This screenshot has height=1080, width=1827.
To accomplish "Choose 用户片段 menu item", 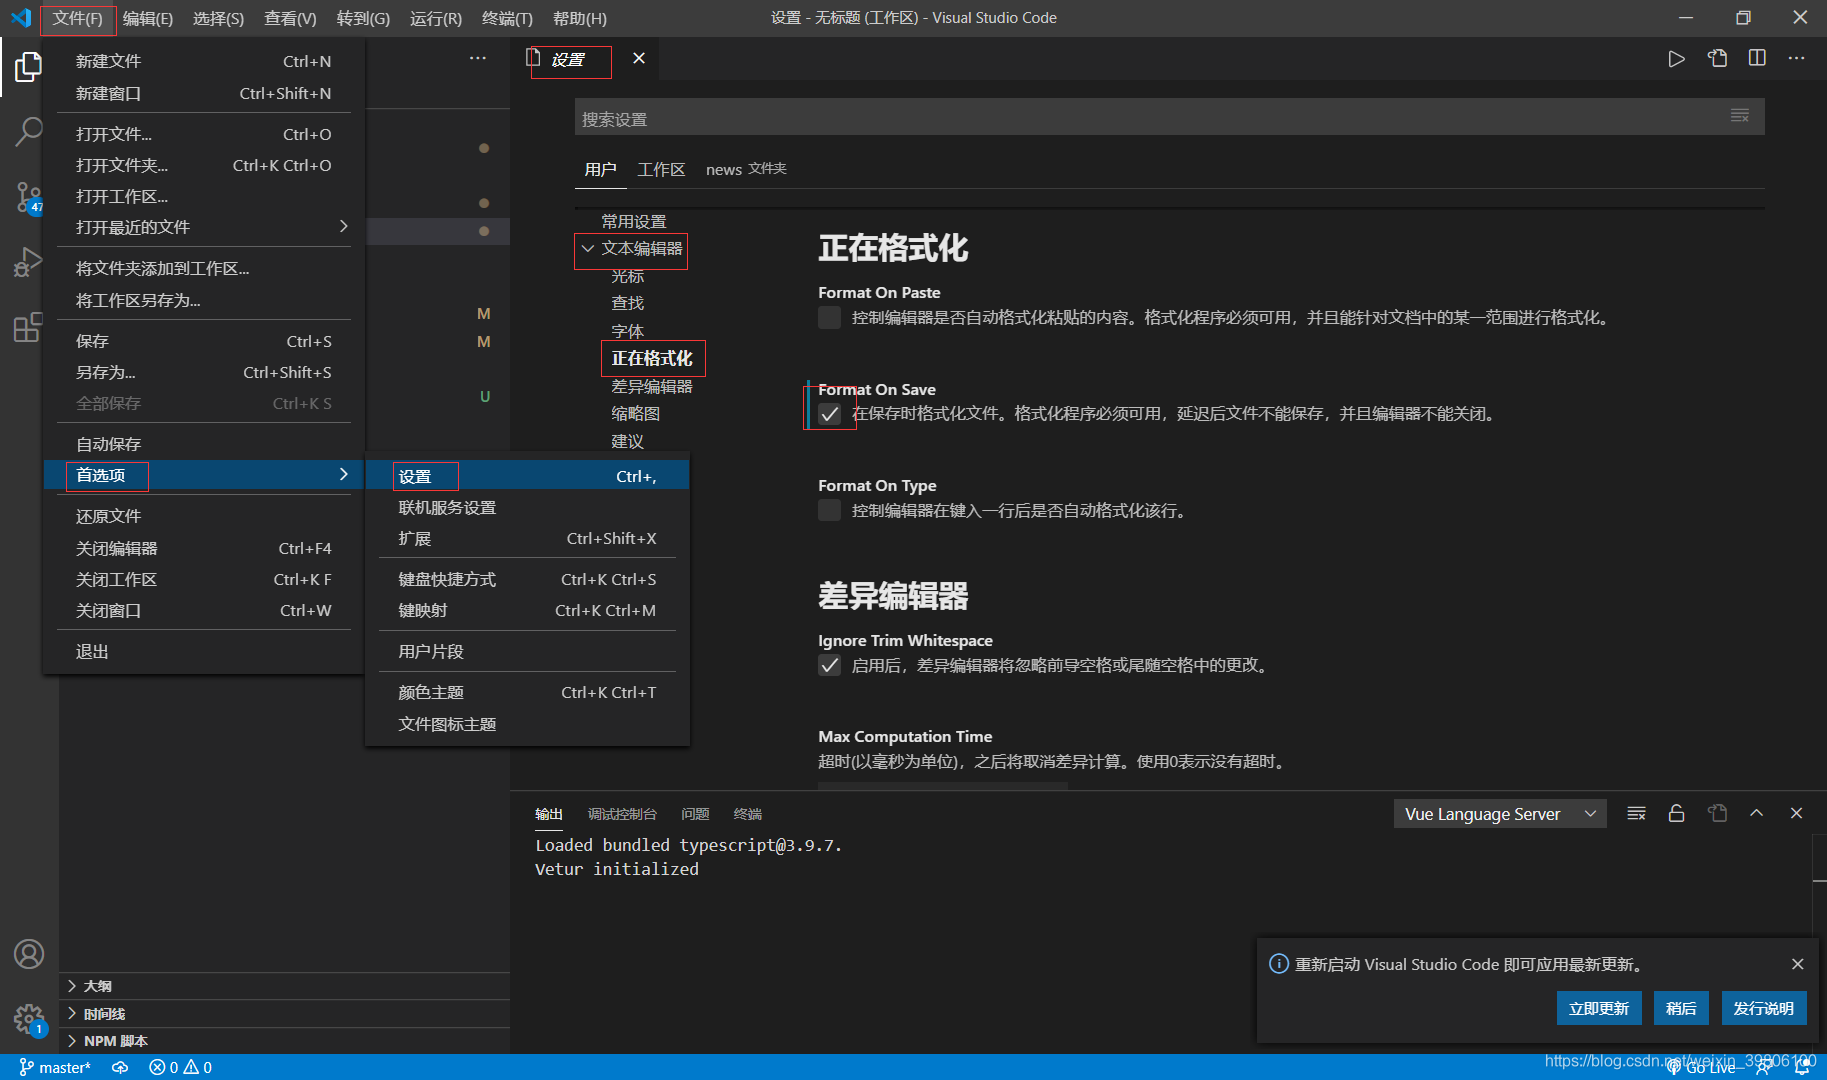I will coord(528,652).
